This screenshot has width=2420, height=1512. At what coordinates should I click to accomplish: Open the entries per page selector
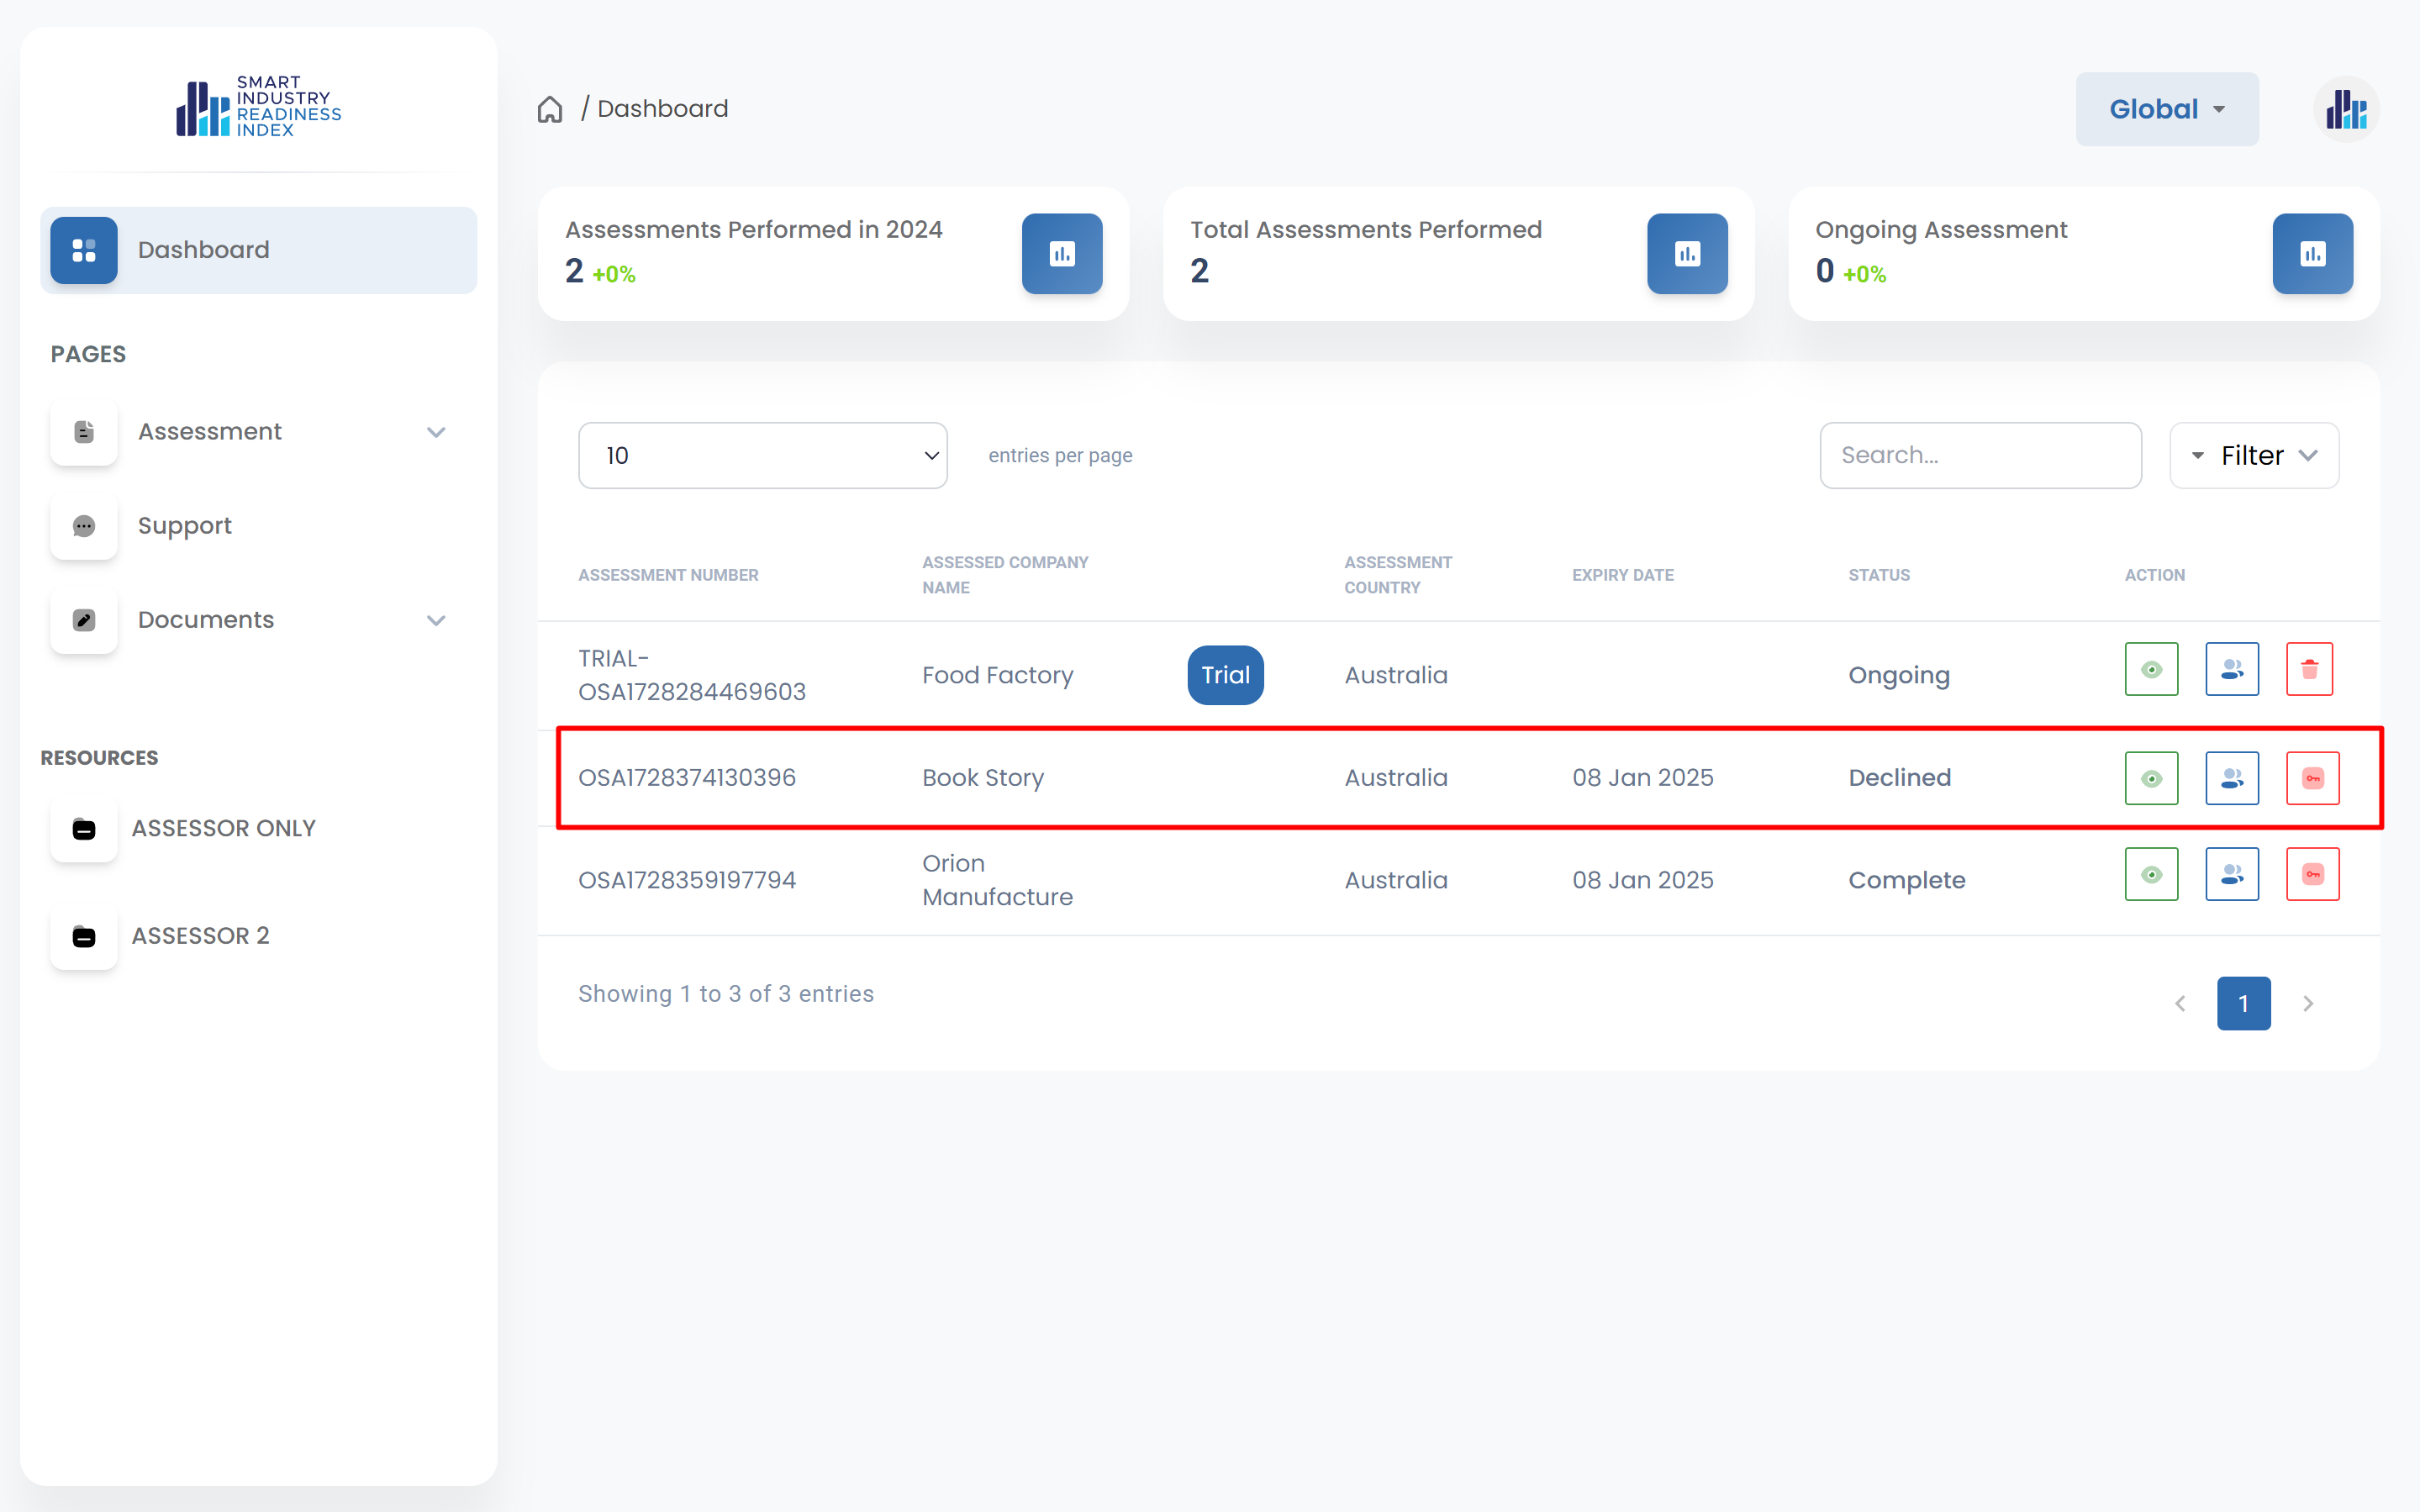[x=762, y=456]
